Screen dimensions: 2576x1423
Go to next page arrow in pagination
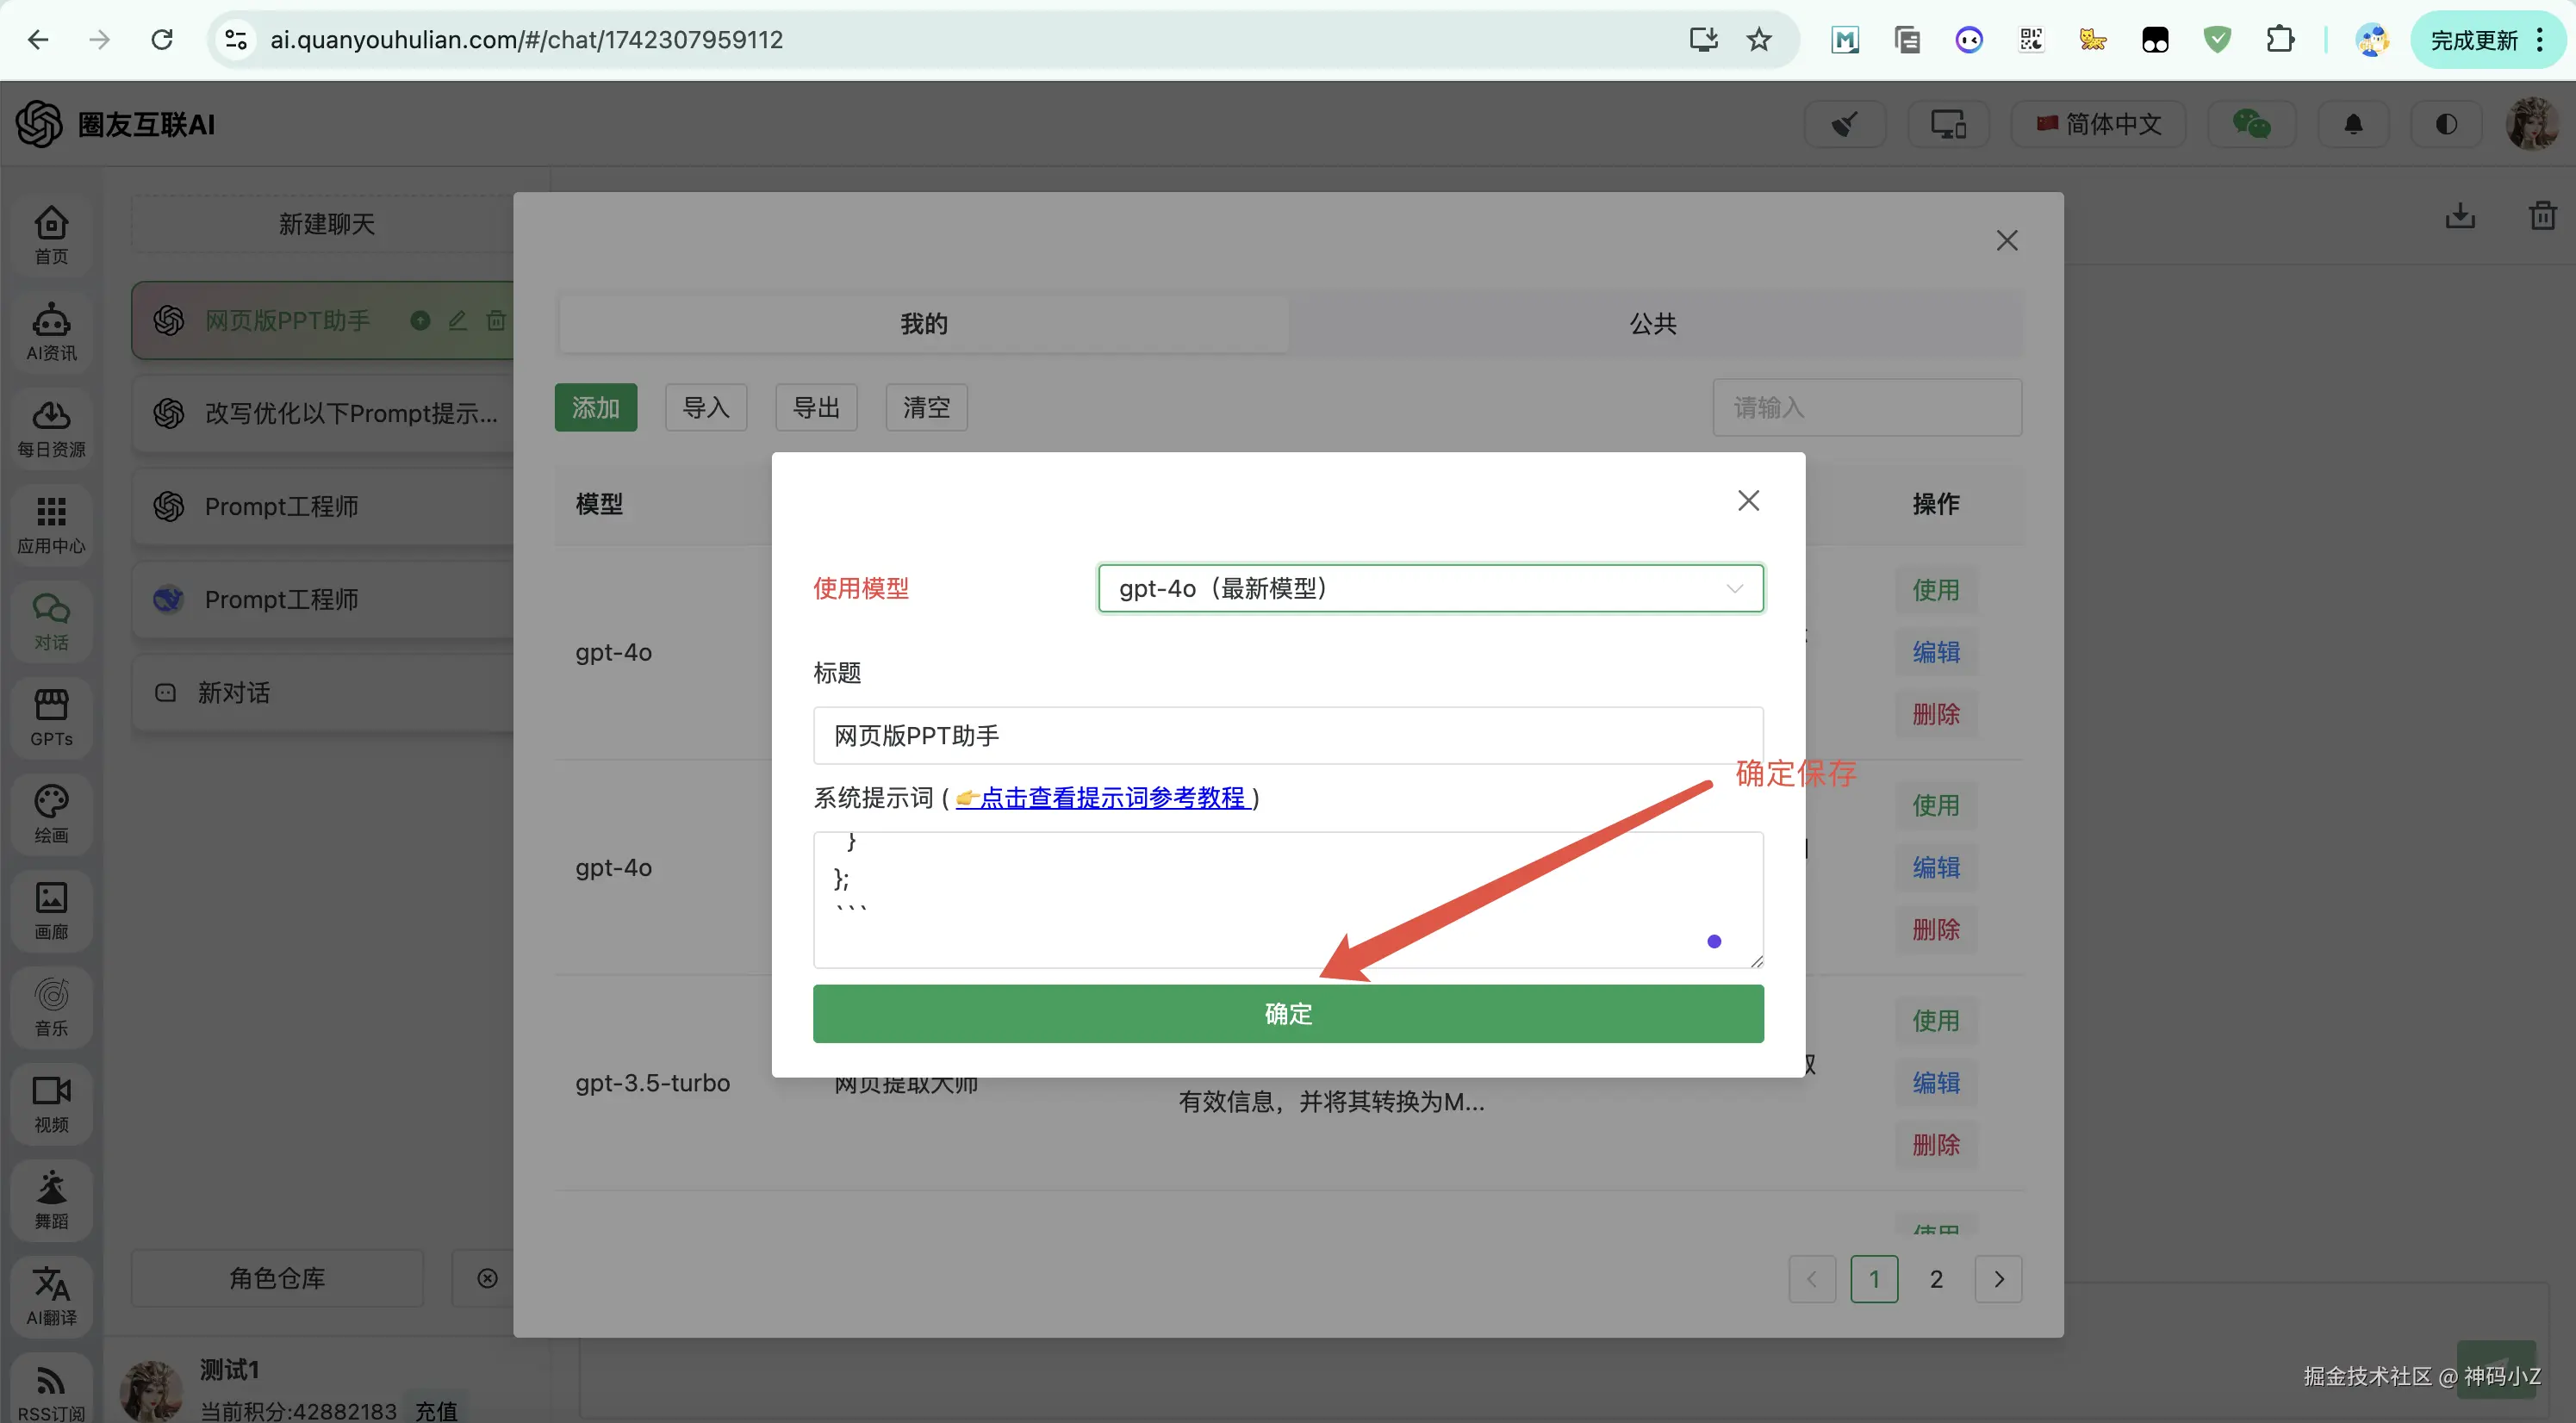1998,1279
